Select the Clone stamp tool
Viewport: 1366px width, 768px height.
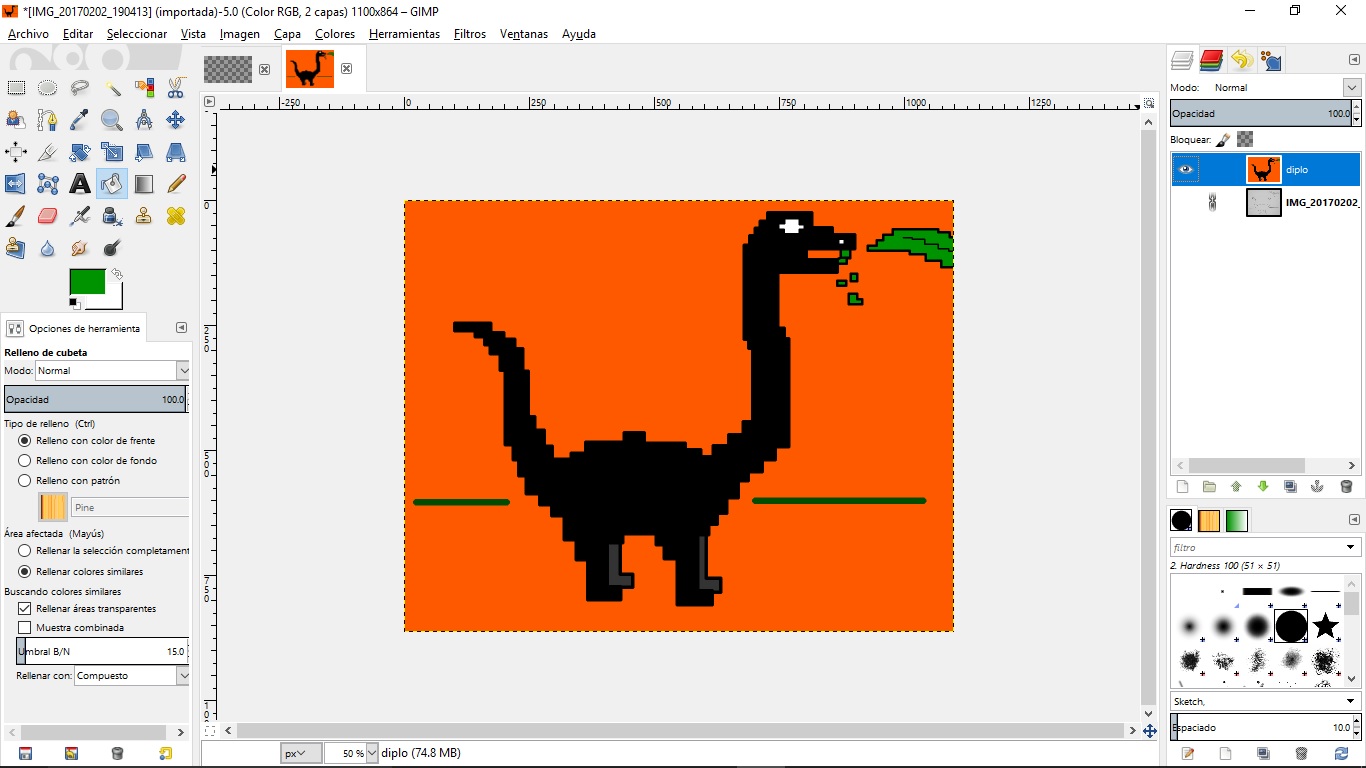click(x=144, y=216)
